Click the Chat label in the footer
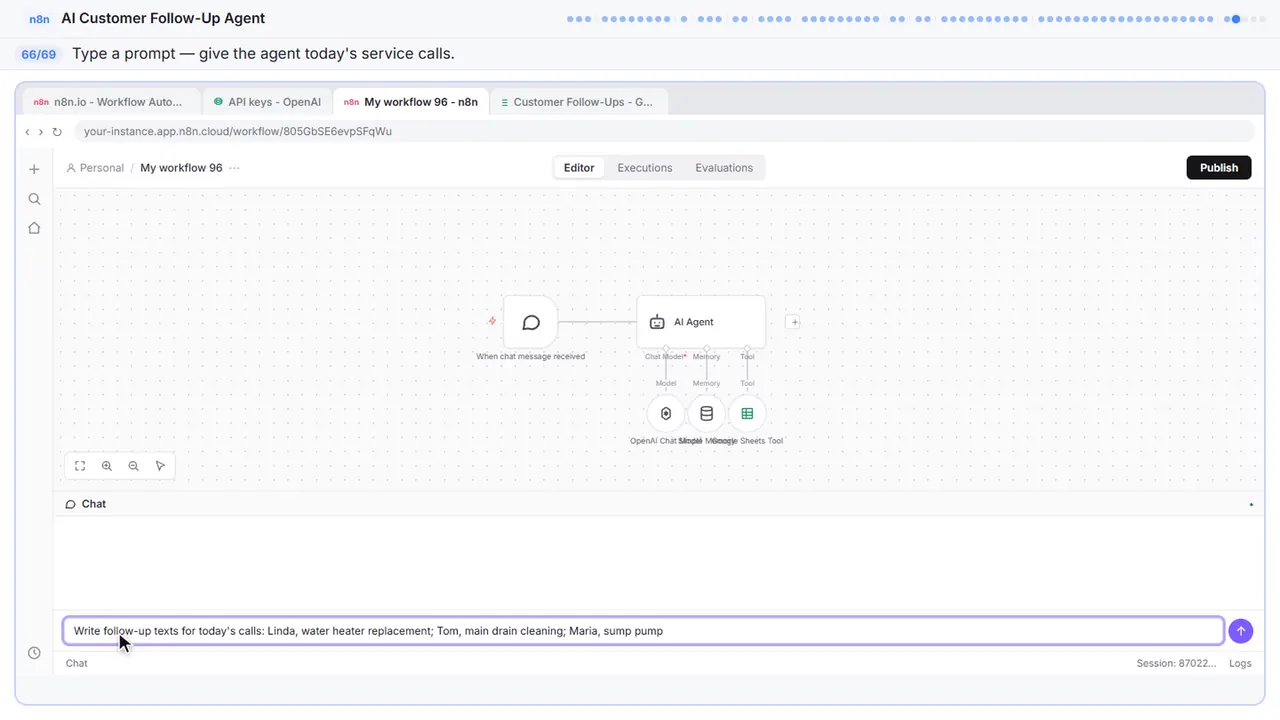The width and height of the screenshot is (1280, 720). pyautogui.click(x=77, y=663)
